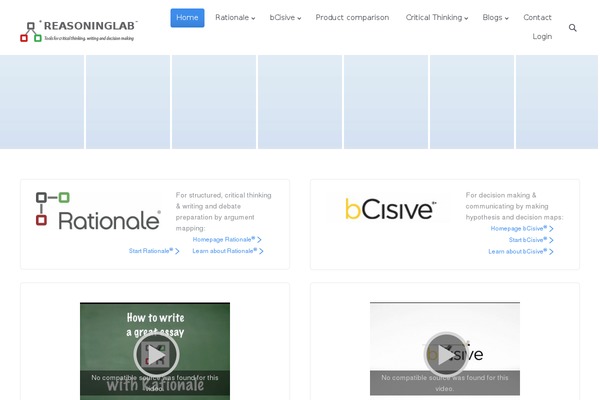The height and width of the screenshot is (400, 600).
Task: Click the Login link
Action: point(542,37)
